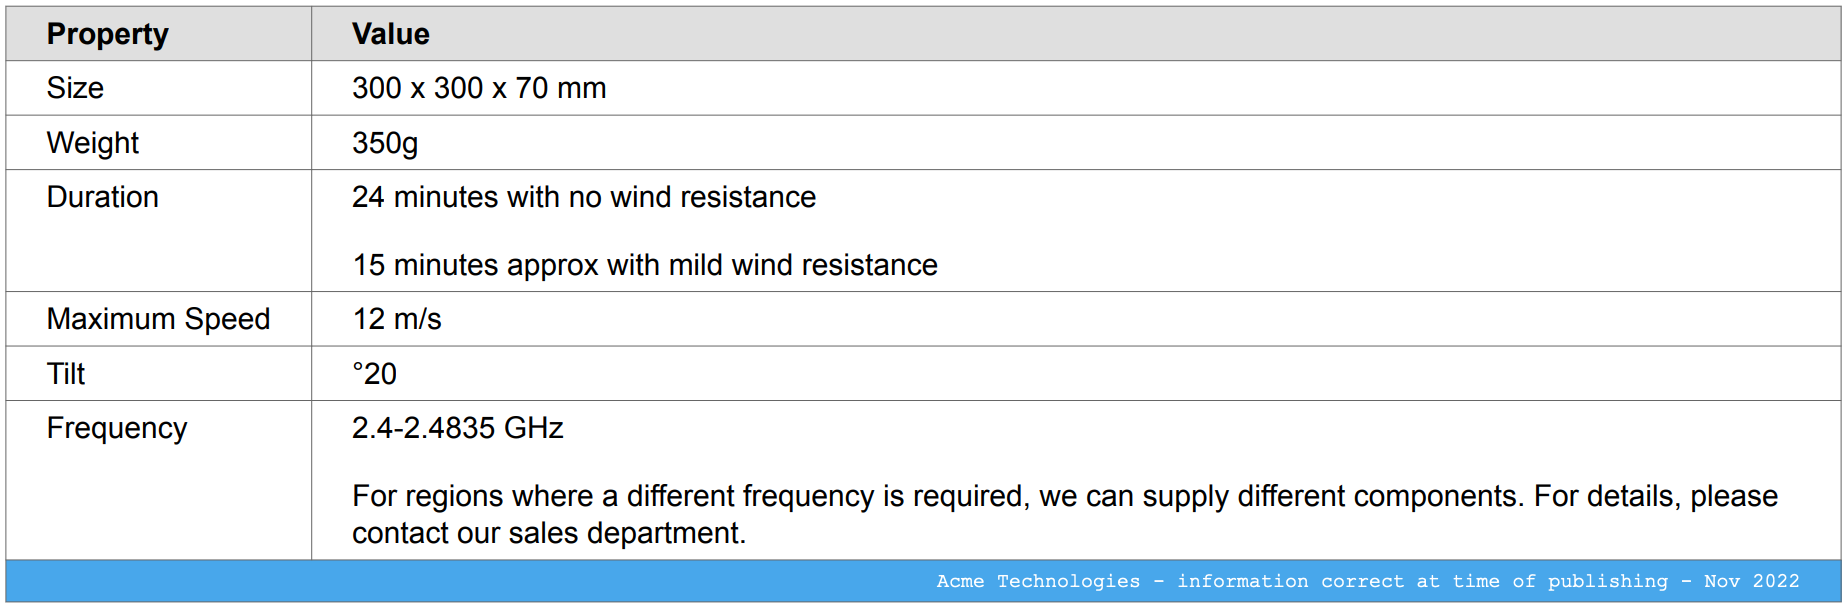Select the Frequency row label
The height and width of the screenshot is (608, 1844).
(x=116, y=428)
